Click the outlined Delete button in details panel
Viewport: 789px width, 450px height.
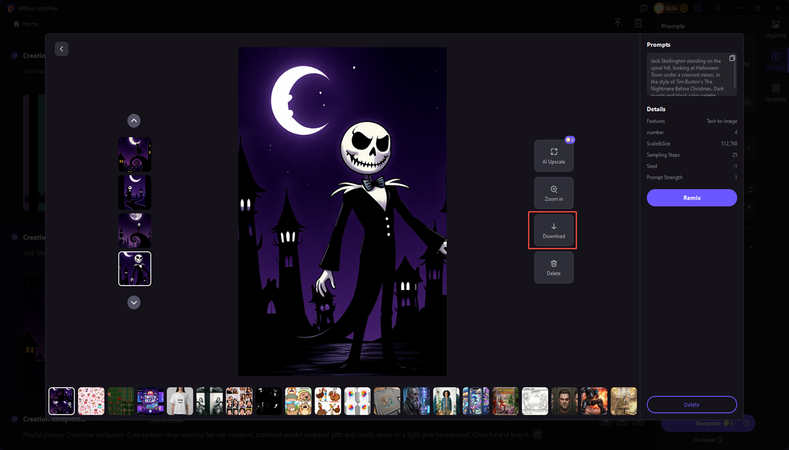click(x=692, y=405)
